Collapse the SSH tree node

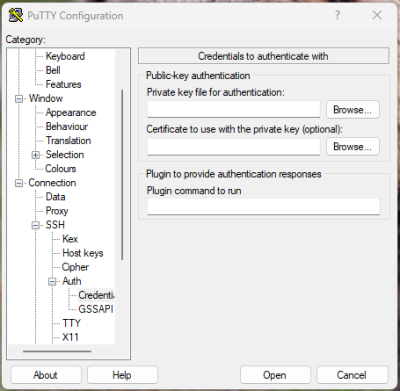[x=36, y=225]
